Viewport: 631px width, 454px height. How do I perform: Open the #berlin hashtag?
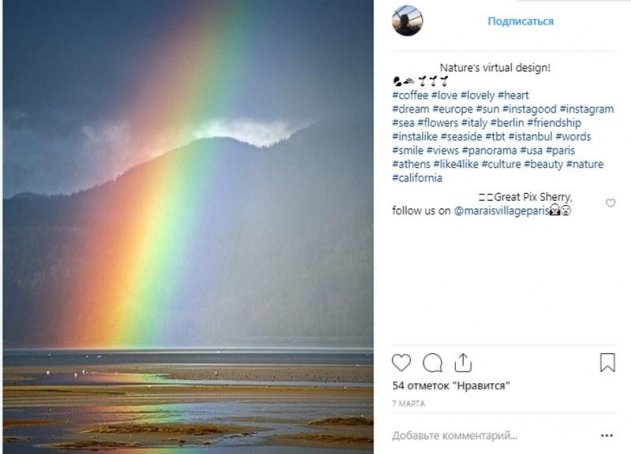pyautogui.click(x=507, y=123)
